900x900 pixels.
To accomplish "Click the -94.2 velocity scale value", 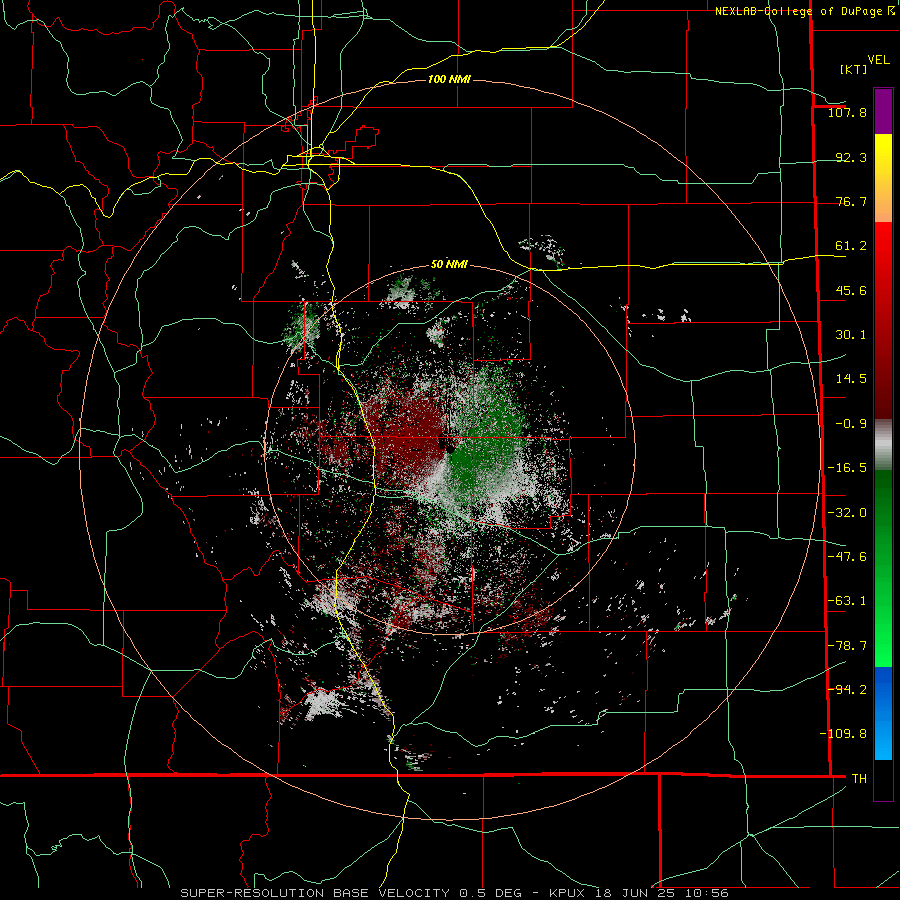I will point(847,689).
